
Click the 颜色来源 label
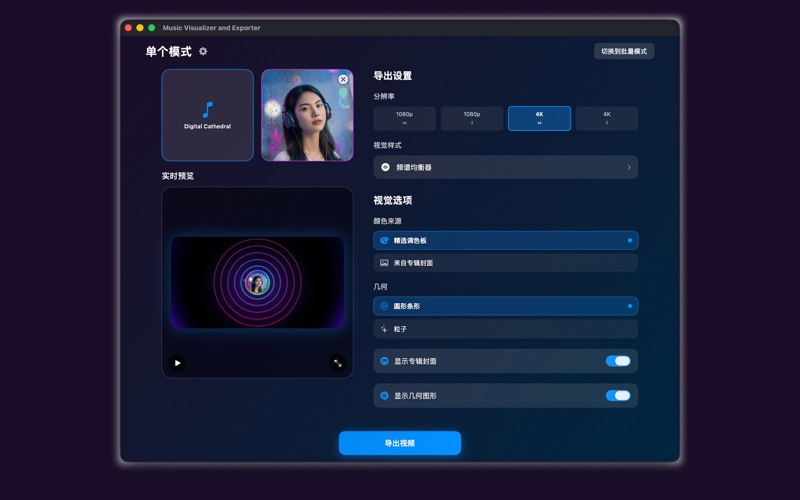[387, 221]
